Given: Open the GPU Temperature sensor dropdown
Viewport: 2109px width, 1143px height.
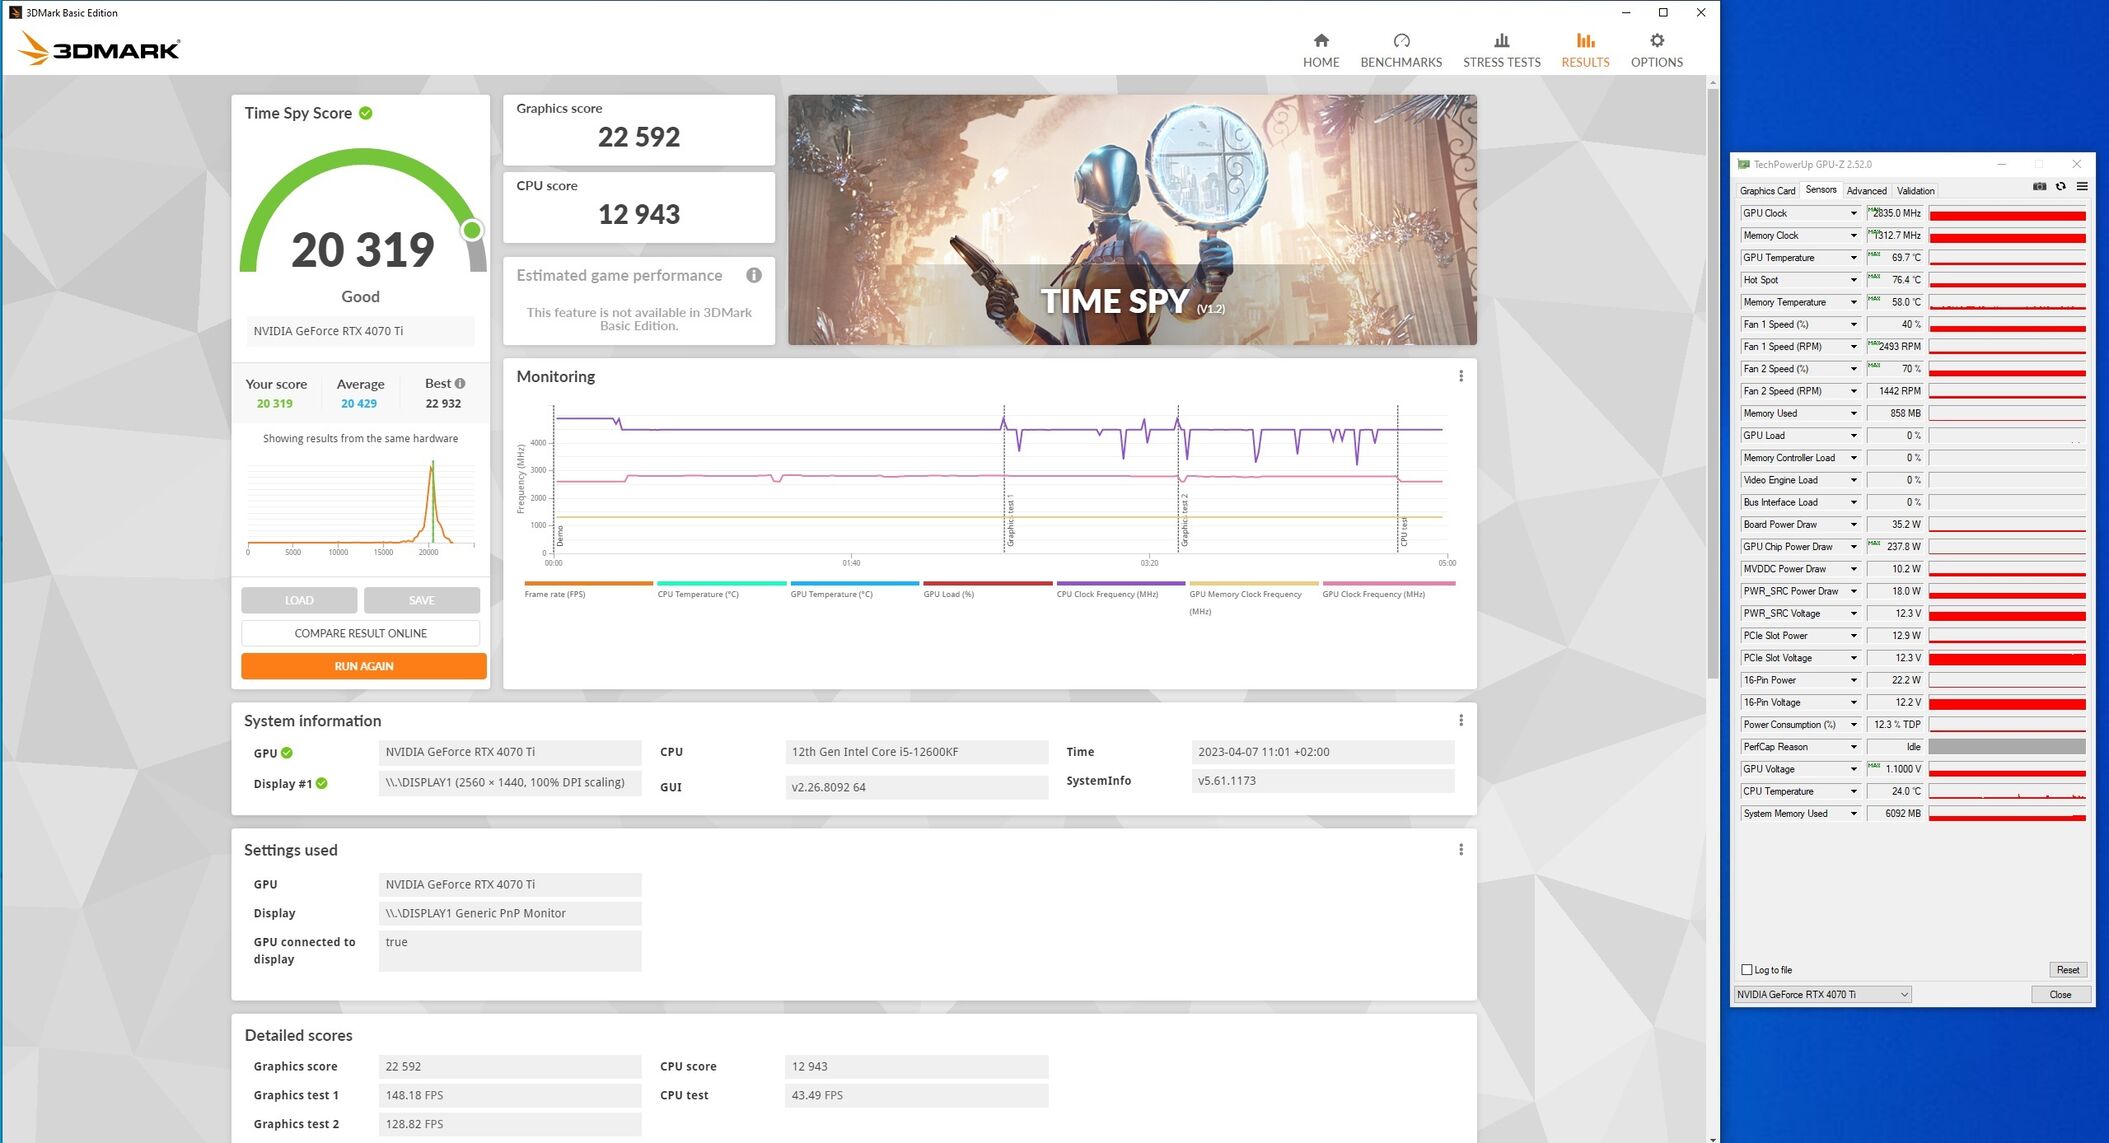Looking at the screenshot, I should coord(1852,258).
